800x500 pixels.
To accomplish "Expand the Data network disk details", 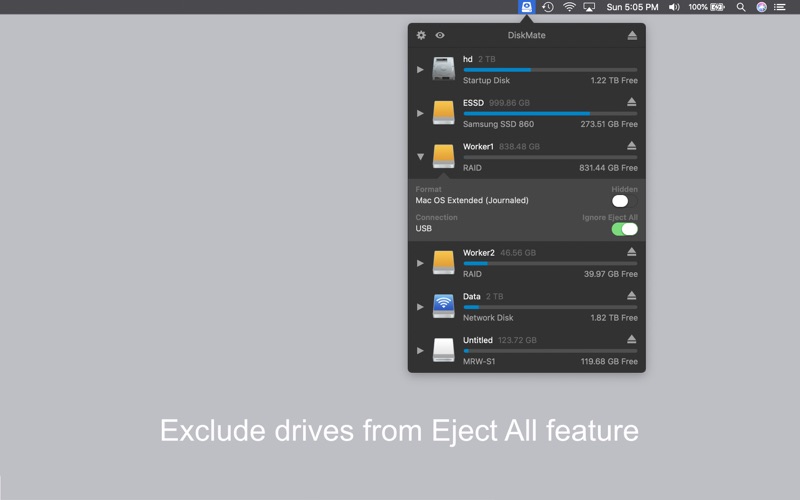I will tap(420, 307).
